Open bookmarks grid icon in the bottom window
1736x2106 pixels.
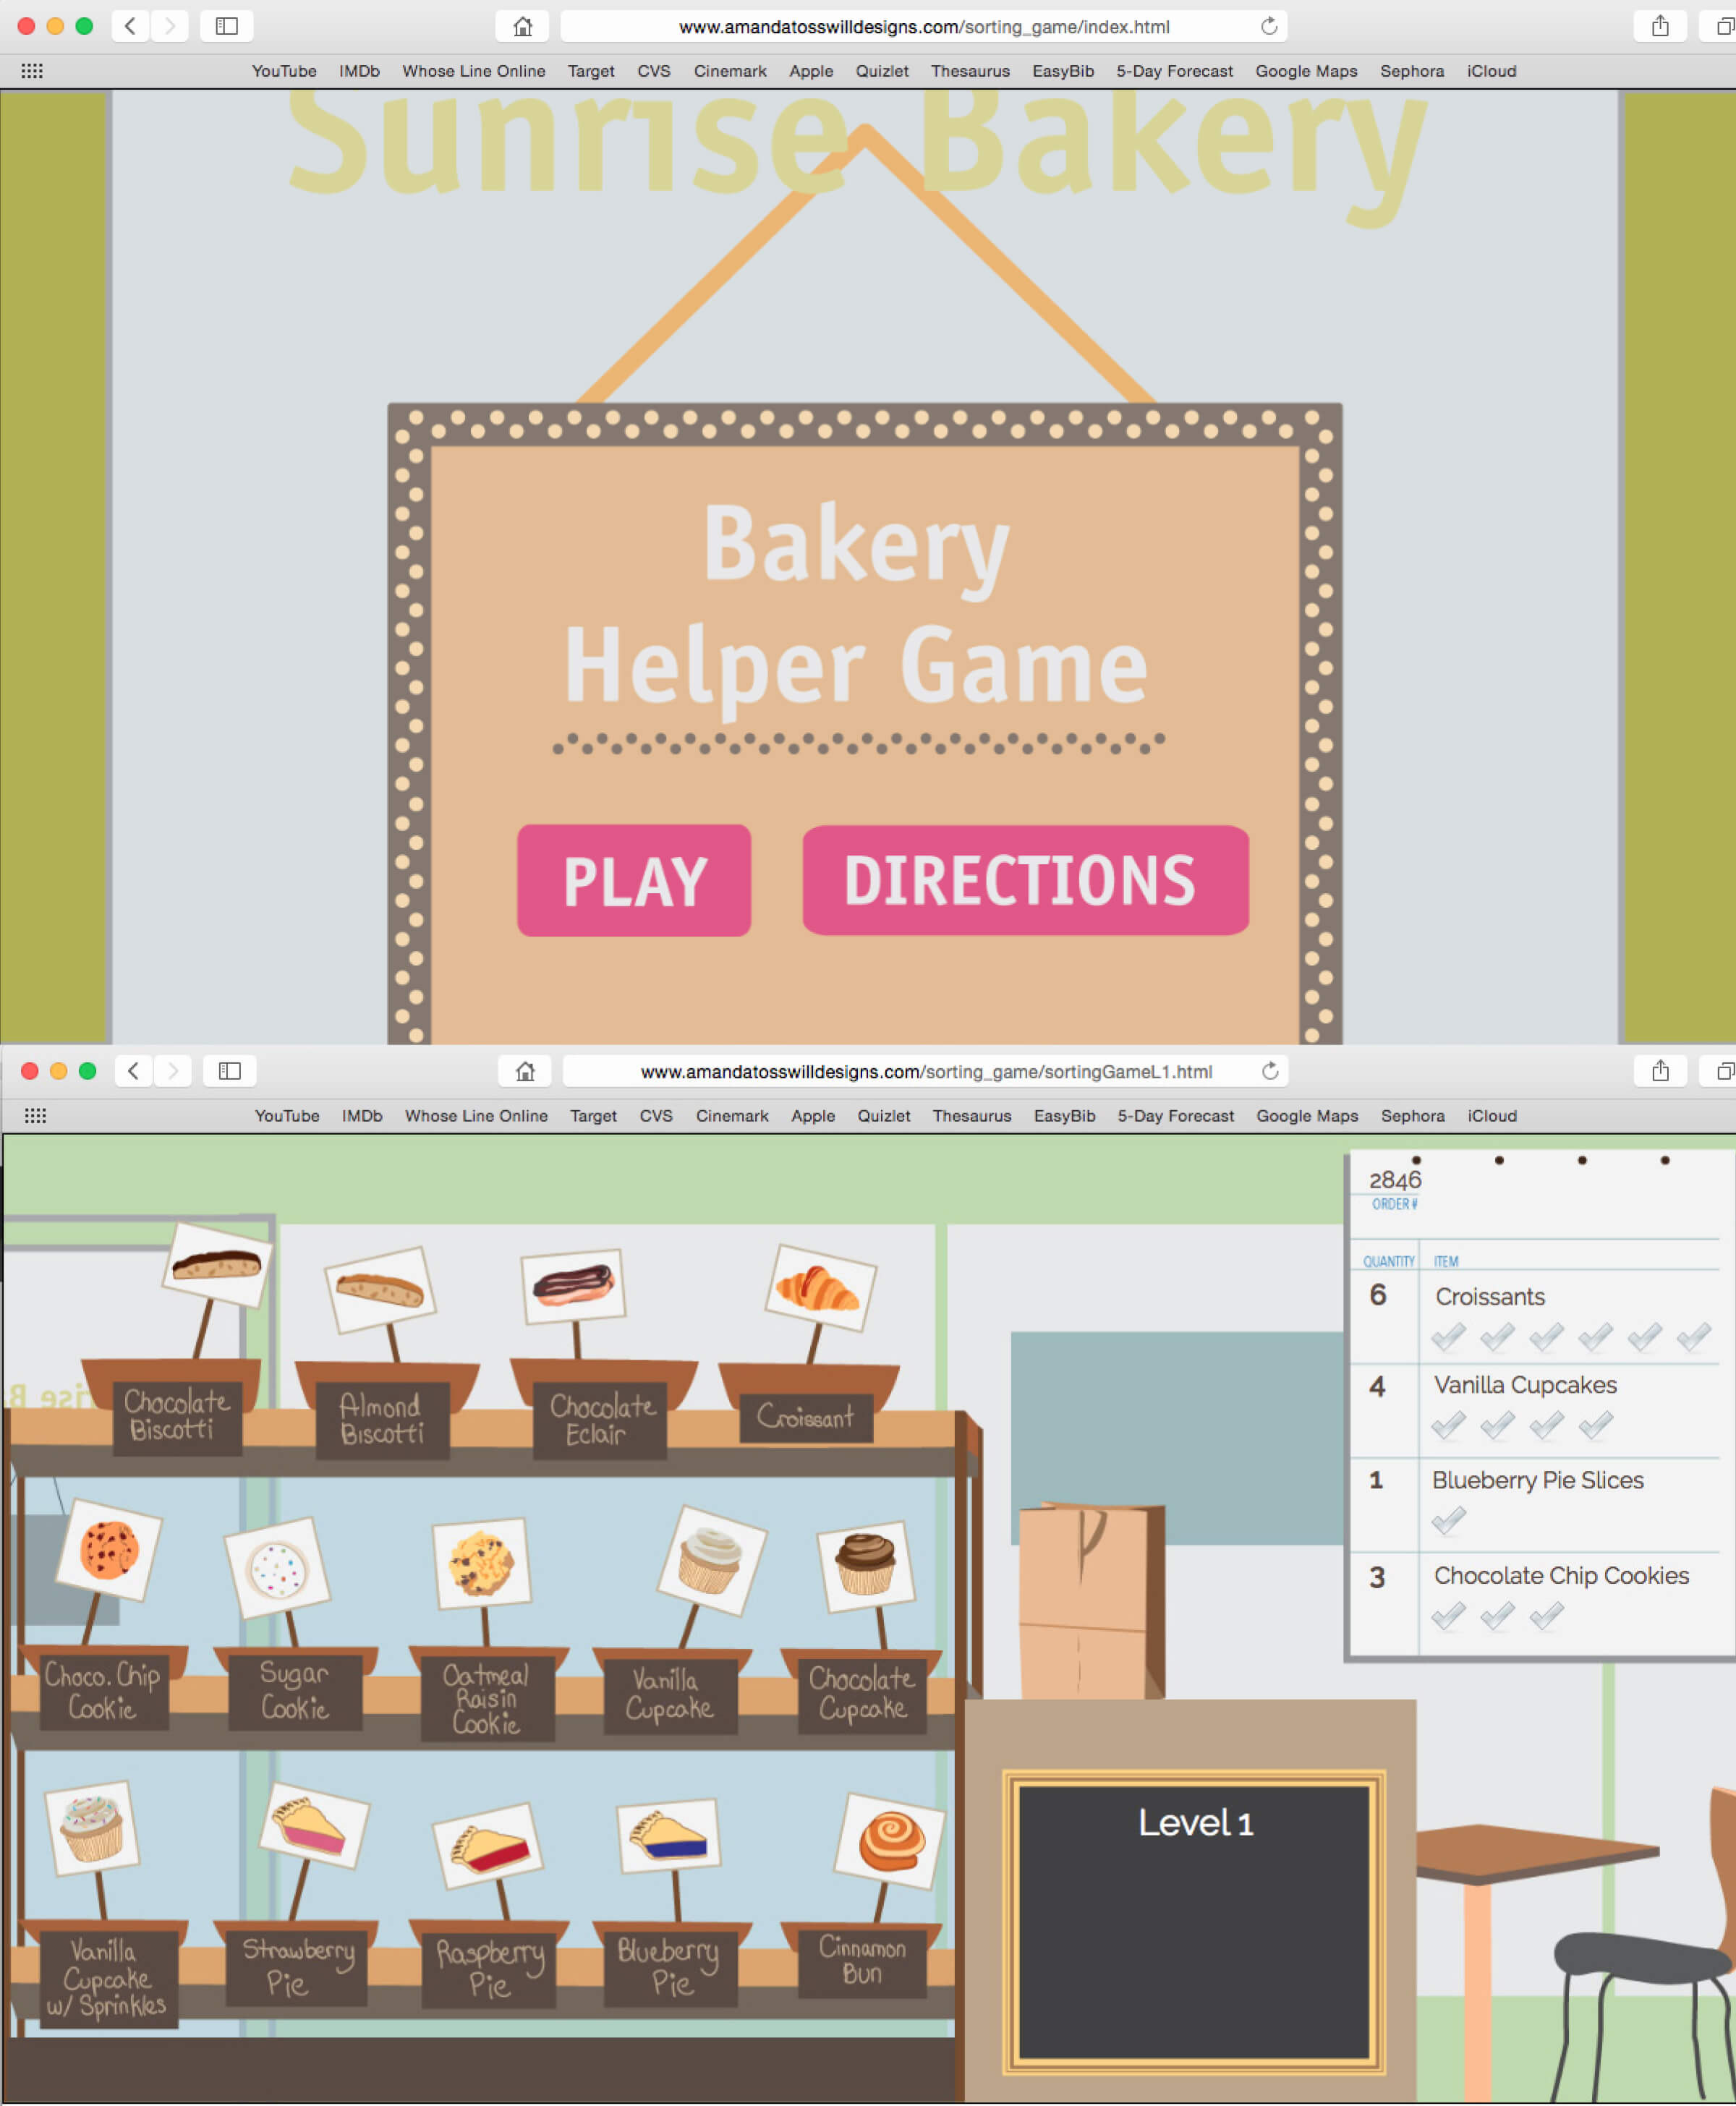pos(35,1116)
